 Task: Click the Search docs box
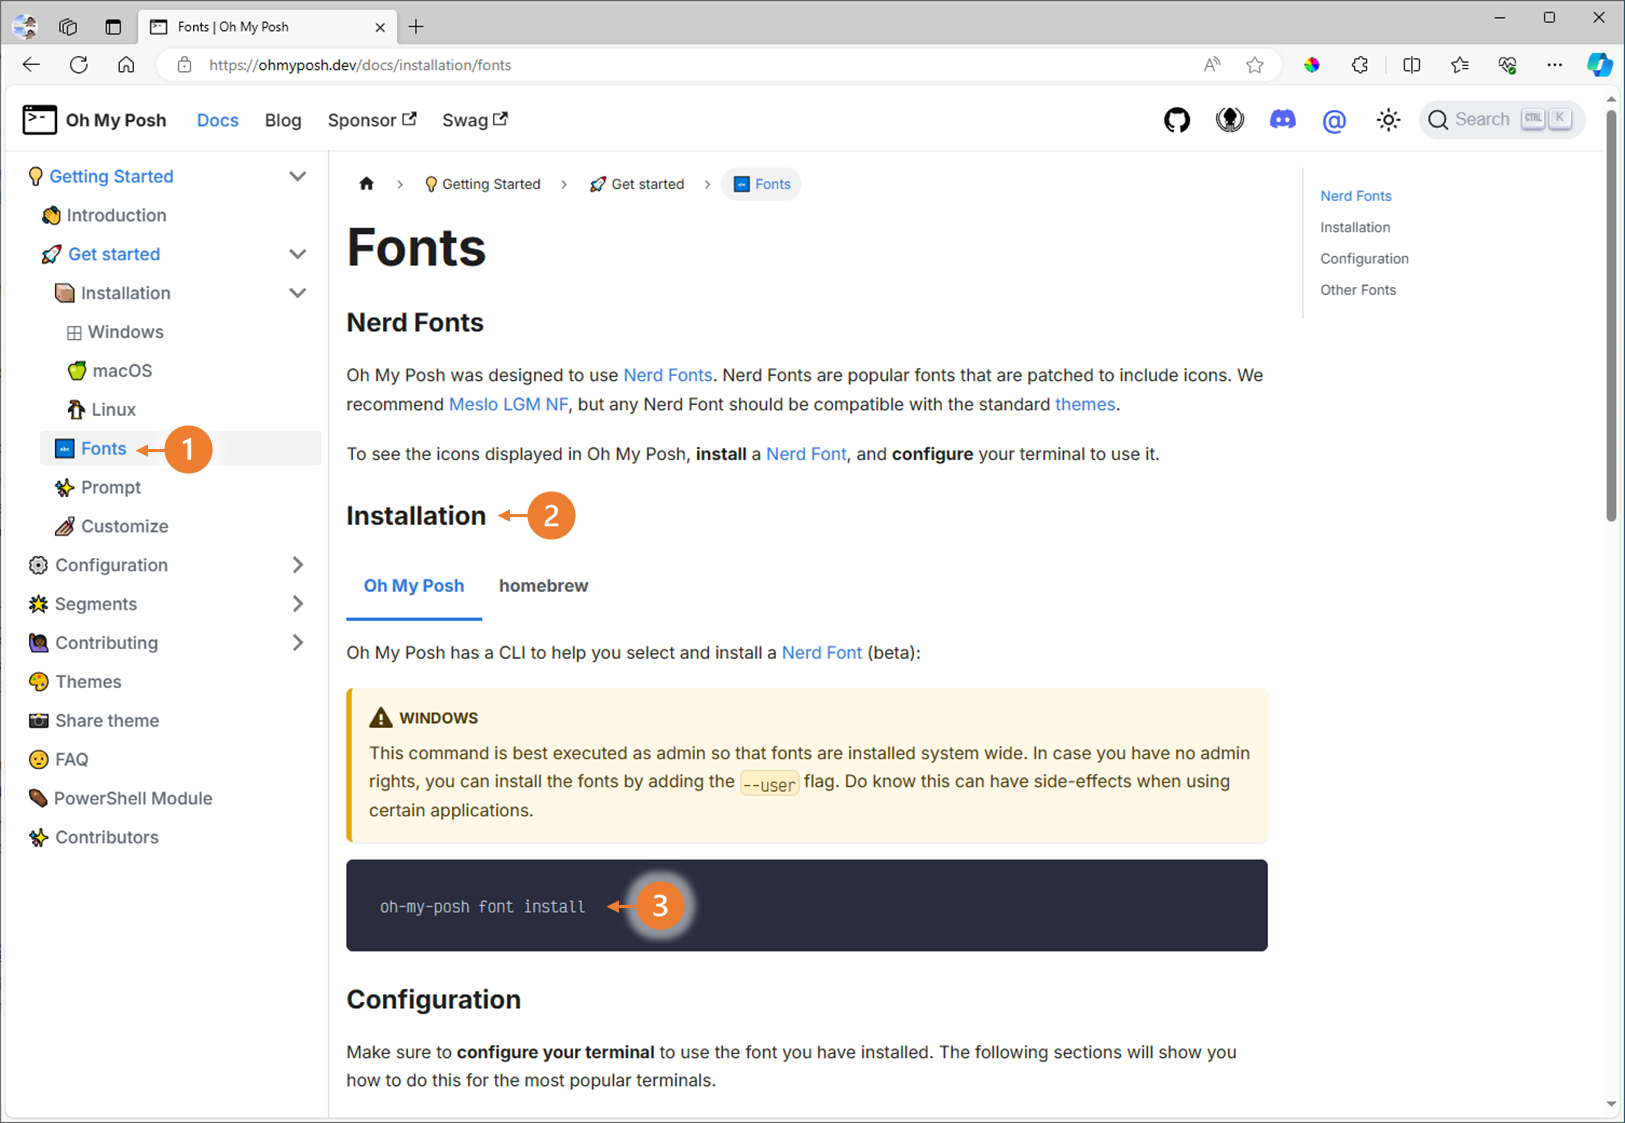click(x=1502, y=120)
